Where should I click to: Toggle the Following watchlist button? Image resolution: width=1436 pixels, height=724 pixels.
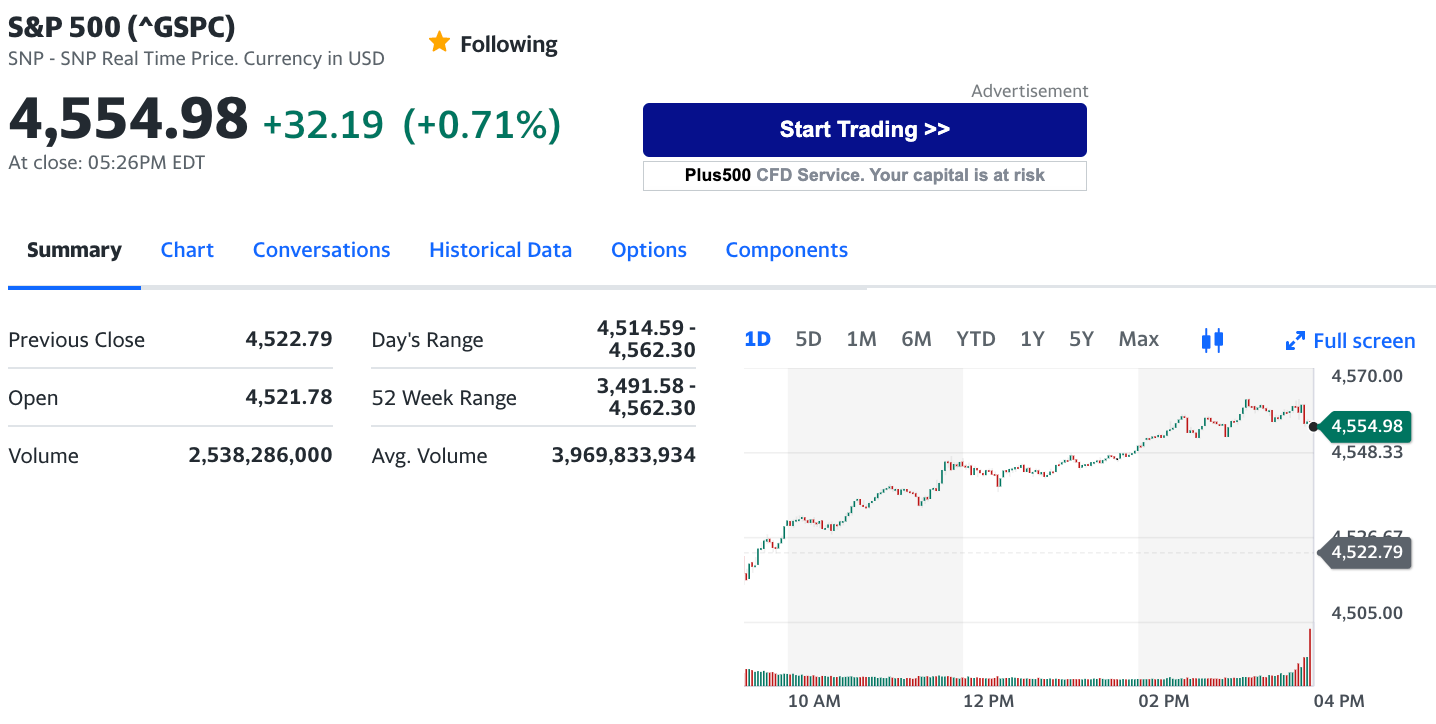pyautogui.click(x=493, y=44)
